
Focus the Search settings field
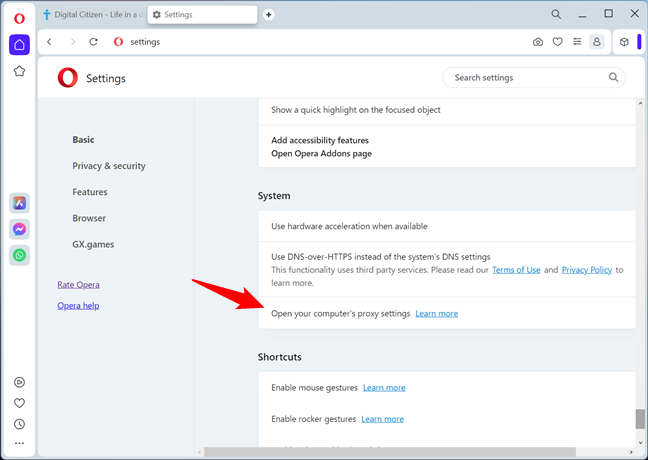point(534,77)
